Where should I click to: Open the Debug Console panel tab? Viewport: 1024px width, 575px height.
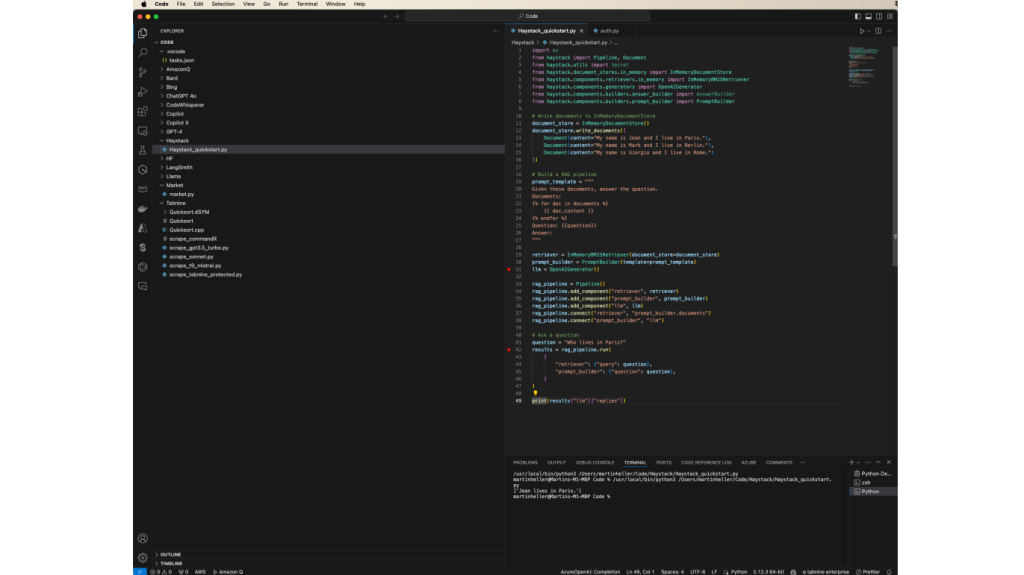[595, 462]
